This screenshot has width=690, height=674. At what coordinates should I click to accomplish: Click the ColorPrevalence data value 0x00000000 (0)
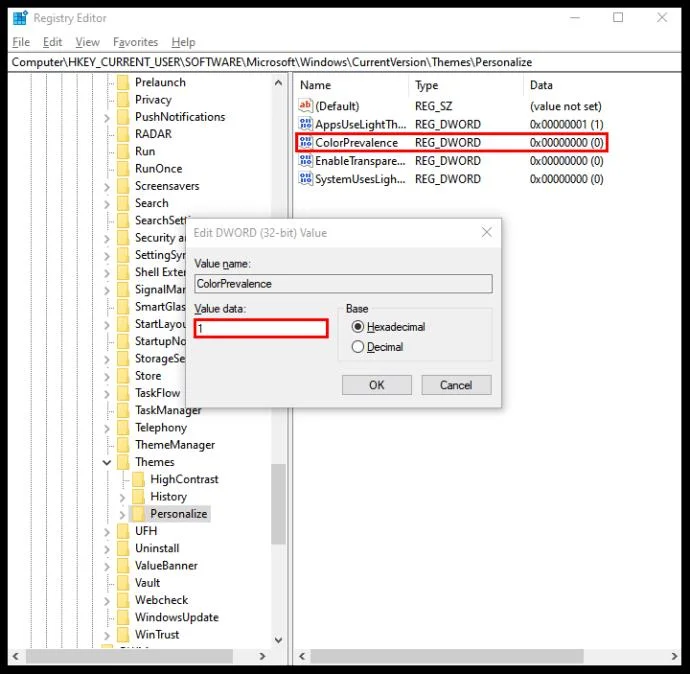(x=566, y=143)
